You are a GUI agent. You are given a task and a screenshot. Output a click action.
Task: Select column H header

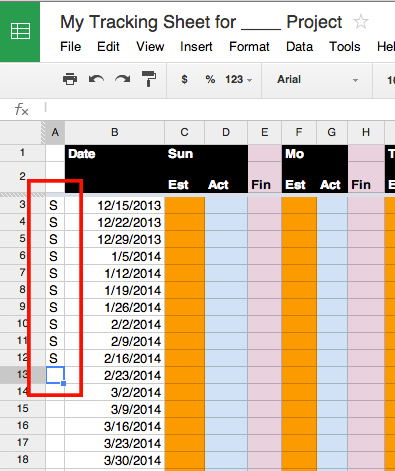click(366, 133)
